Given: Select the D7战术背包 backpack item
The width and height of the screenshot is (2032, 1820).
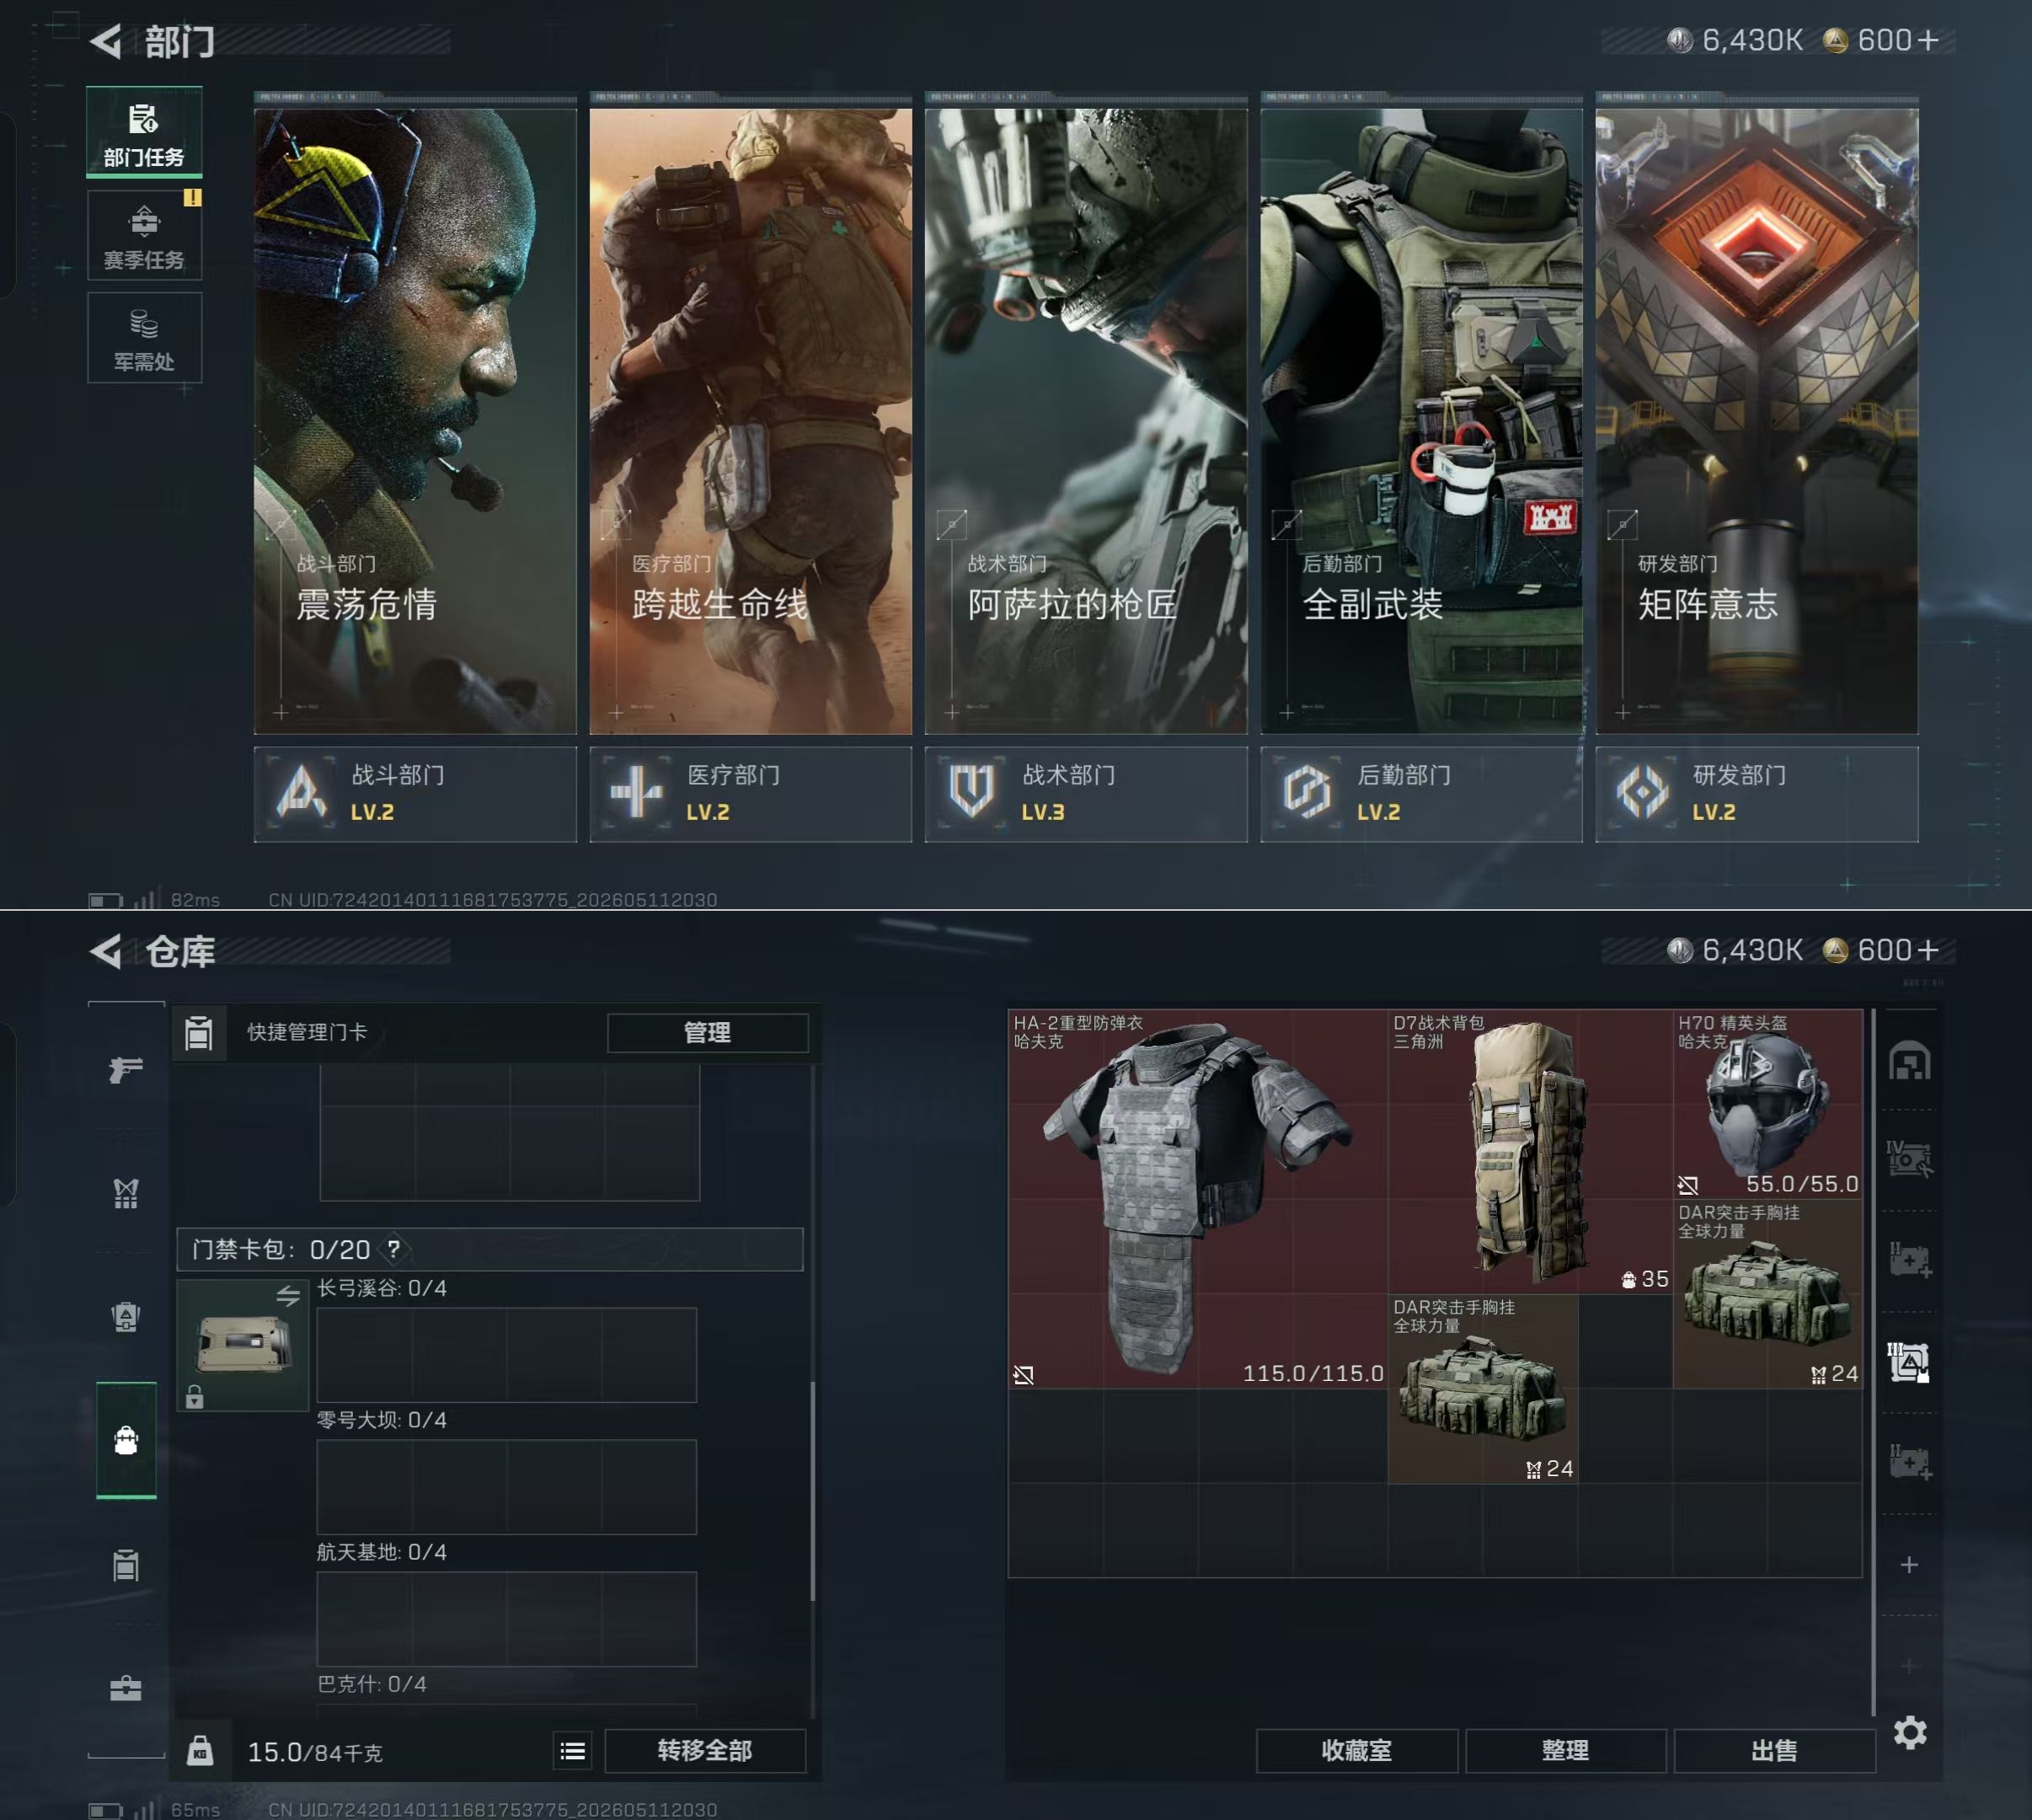Looking at the screenshot, I should [x=1531, y=1152].
